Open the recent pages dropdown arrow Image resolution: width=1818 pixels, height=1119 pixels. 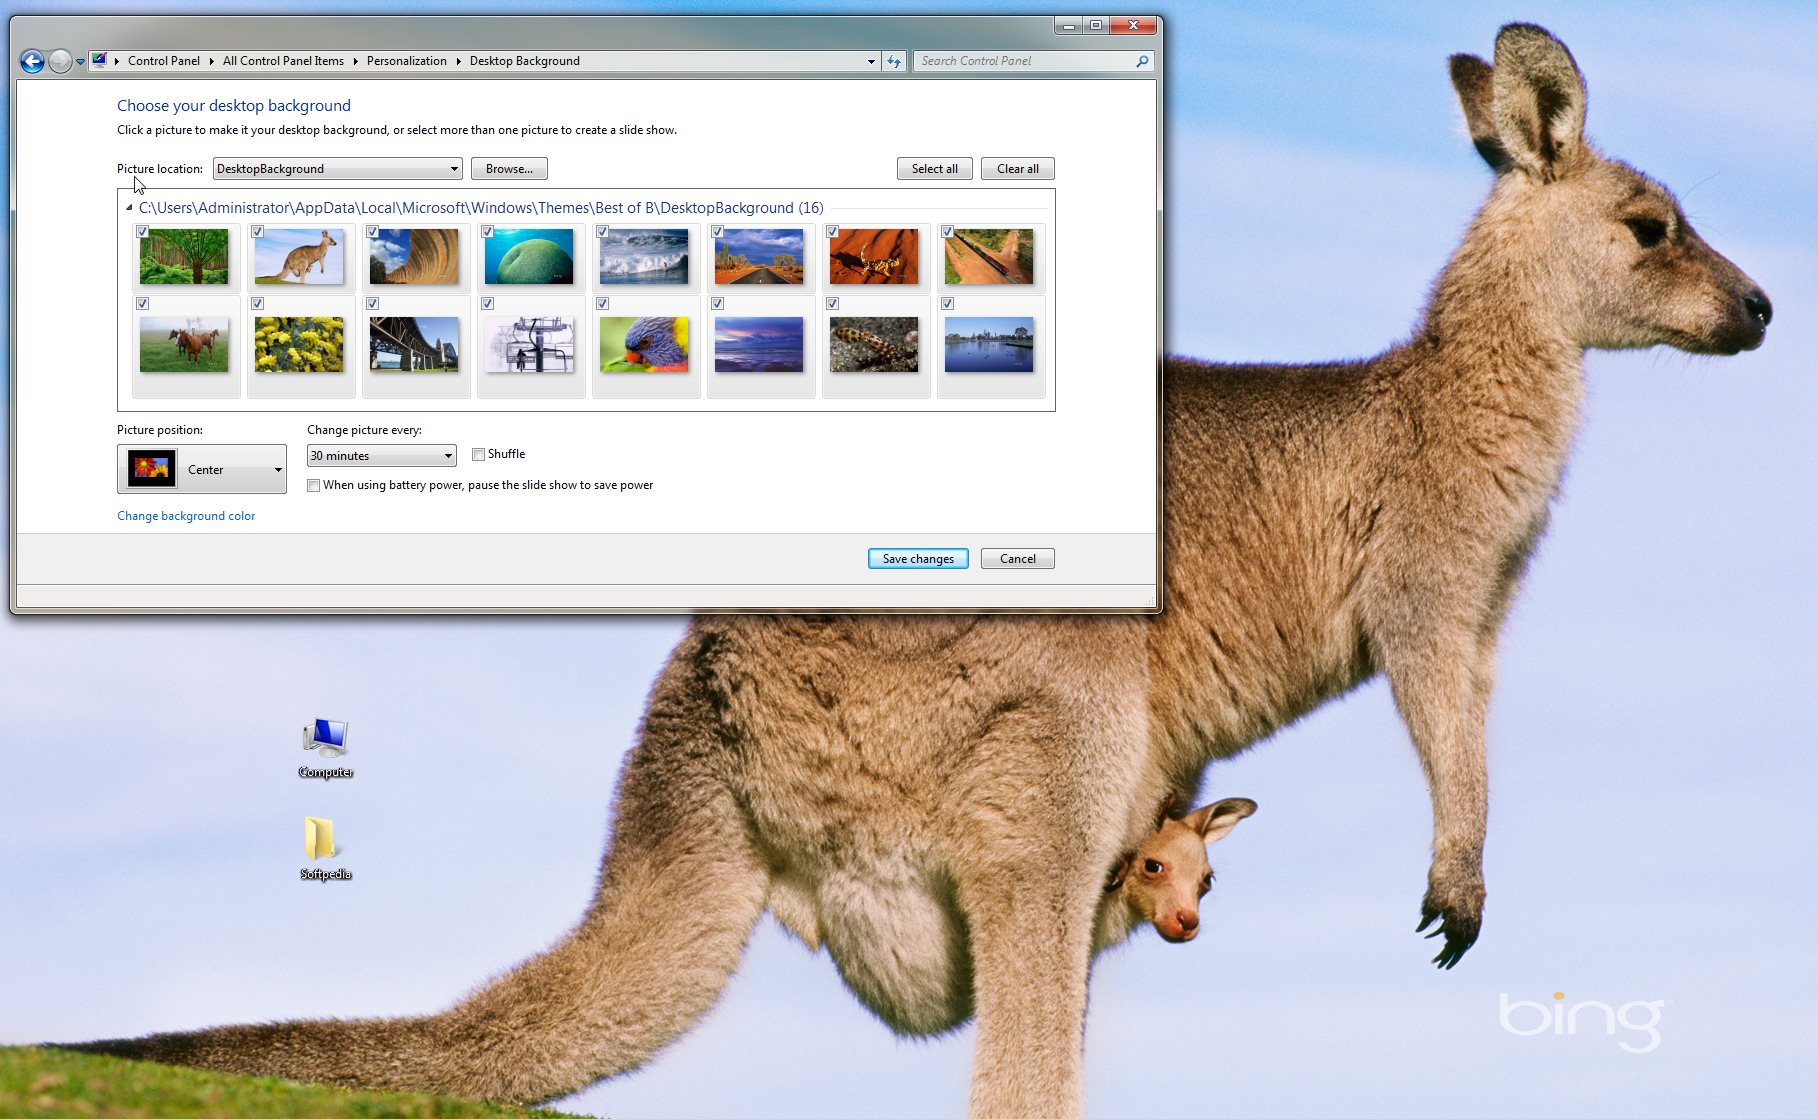point(80,62)
